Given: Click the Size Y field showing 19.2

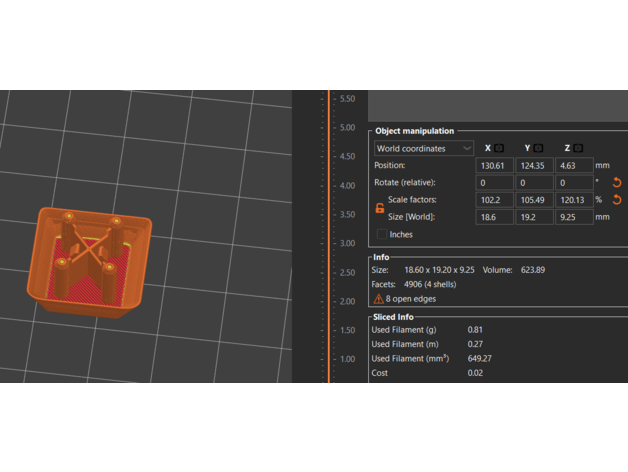Looking at the screenshot, I should (x=533, y=217).
